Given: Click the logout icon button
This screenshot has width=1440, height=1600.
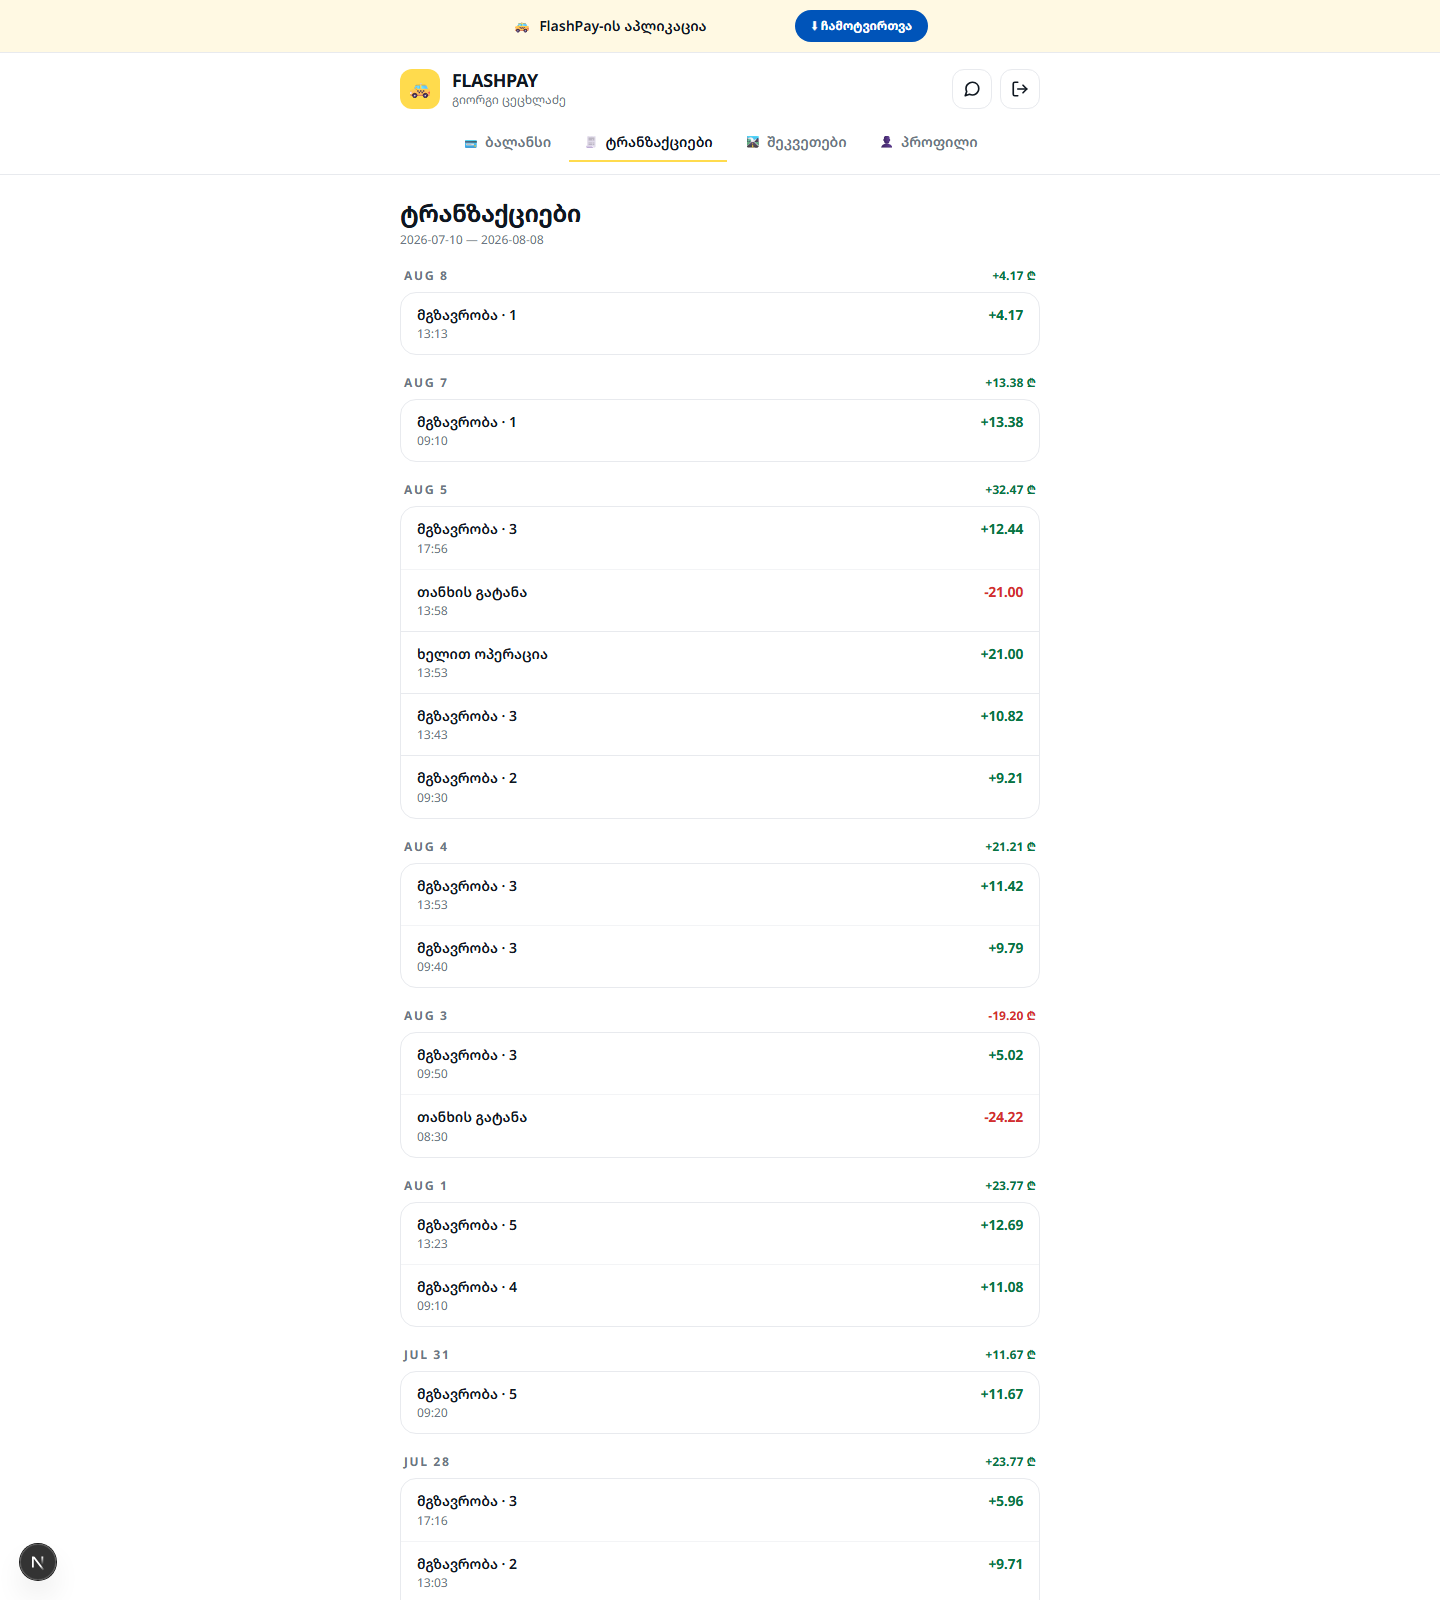Looking at the screenshot, I should pos(1020,89).
